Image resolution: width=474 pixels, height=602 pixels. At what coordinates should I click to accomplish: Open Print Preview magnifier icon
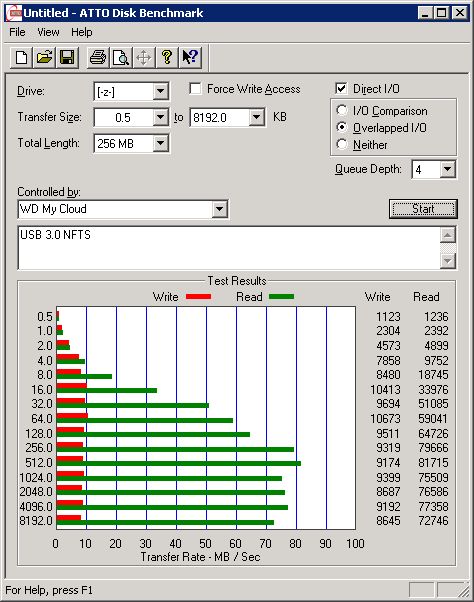[x=121, y=58]
